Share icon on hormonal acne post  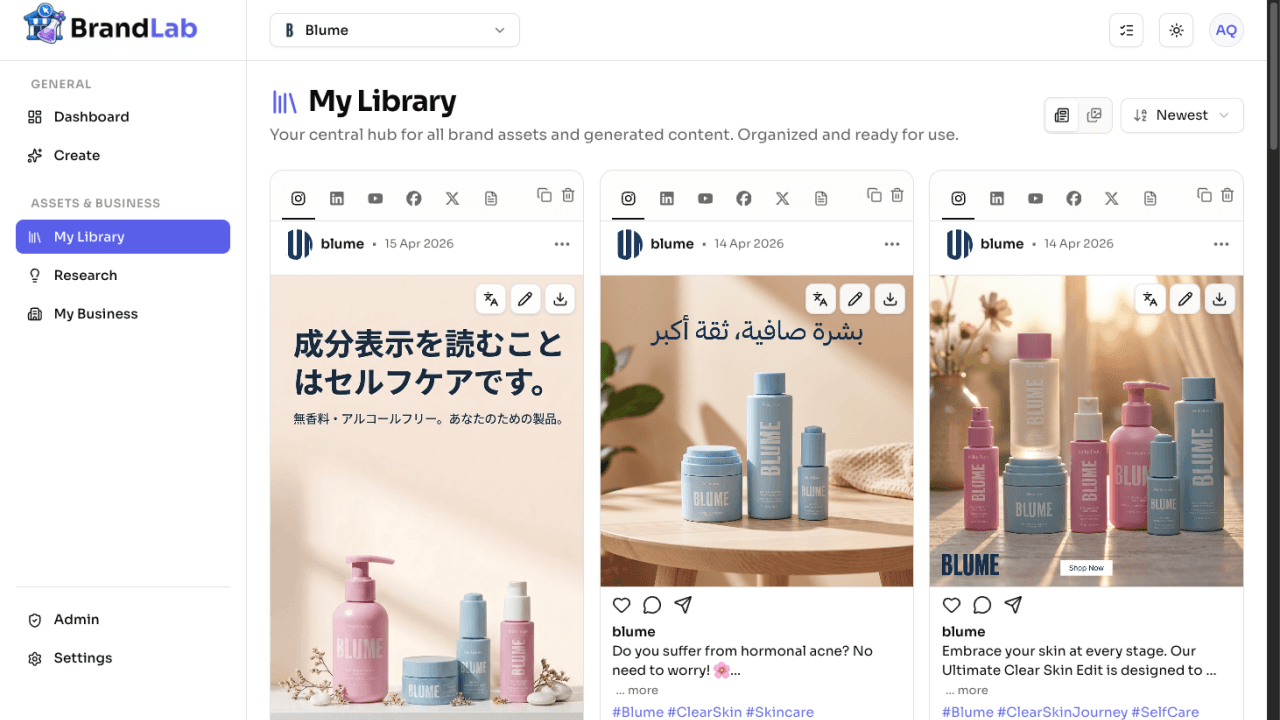[x=683, y=605]
